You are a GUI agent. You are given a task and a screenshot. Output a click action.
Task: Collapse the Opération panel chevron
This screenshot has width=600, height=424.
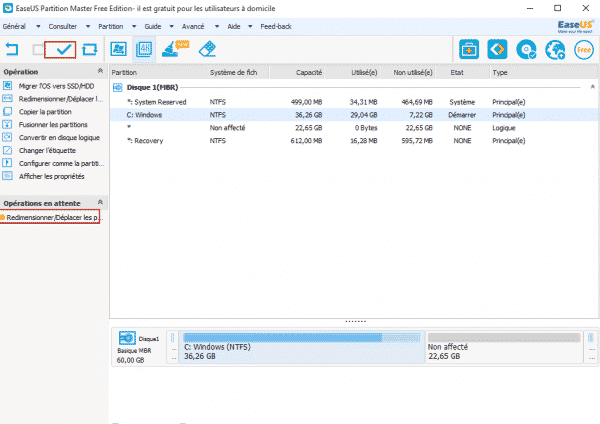100,71
